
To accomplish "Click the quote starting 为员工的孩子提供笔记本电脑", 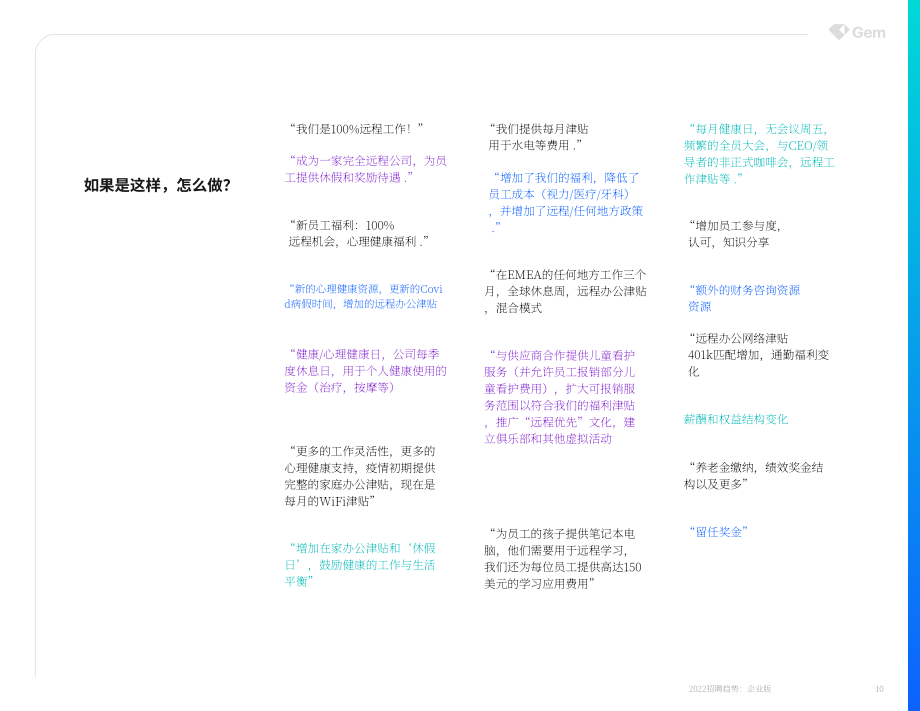I will coord(563,558).
